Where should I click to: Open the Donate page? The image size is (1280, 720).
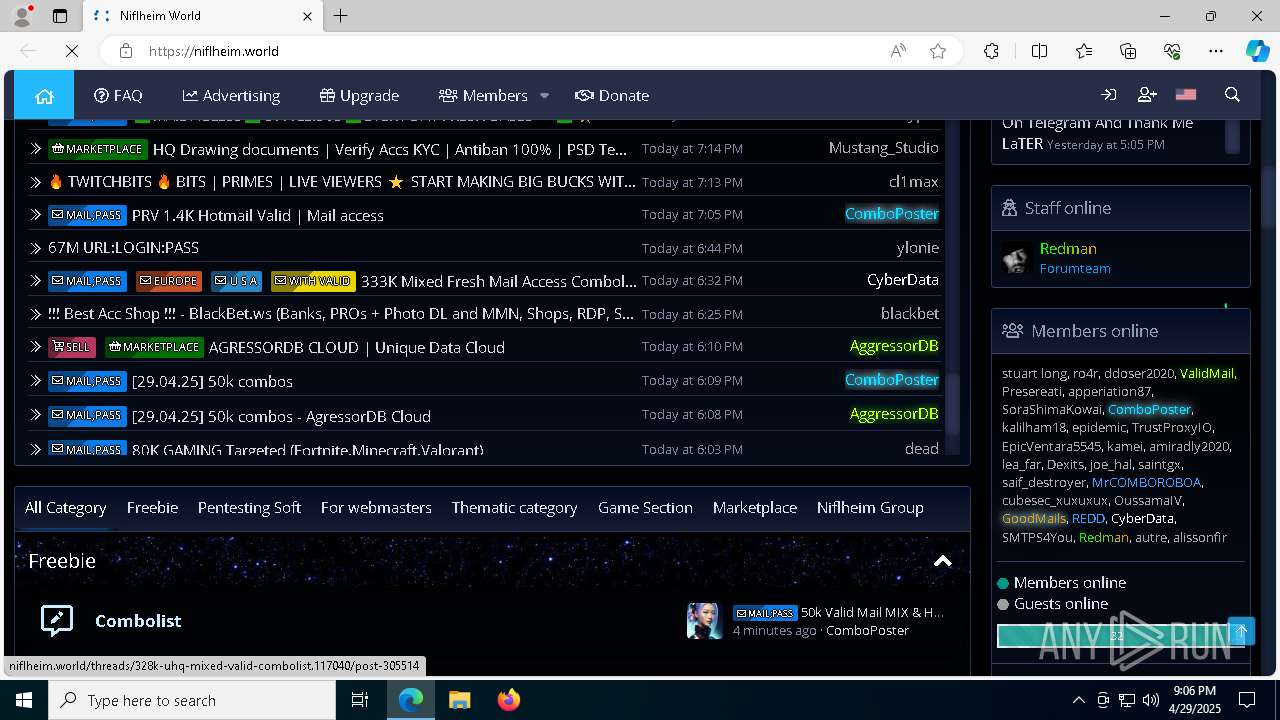click(612, 96)
